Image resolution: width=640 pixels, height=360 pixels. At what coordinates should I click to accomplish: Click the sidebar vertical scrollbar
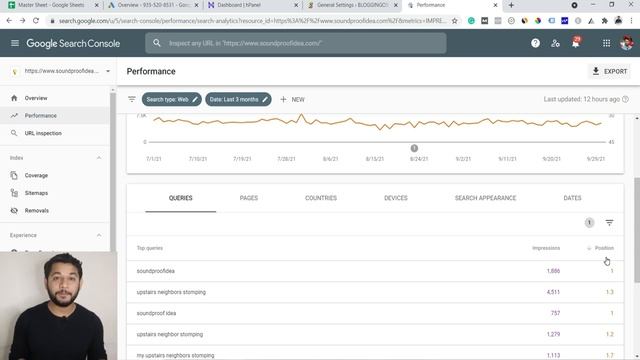coord(113,171)
